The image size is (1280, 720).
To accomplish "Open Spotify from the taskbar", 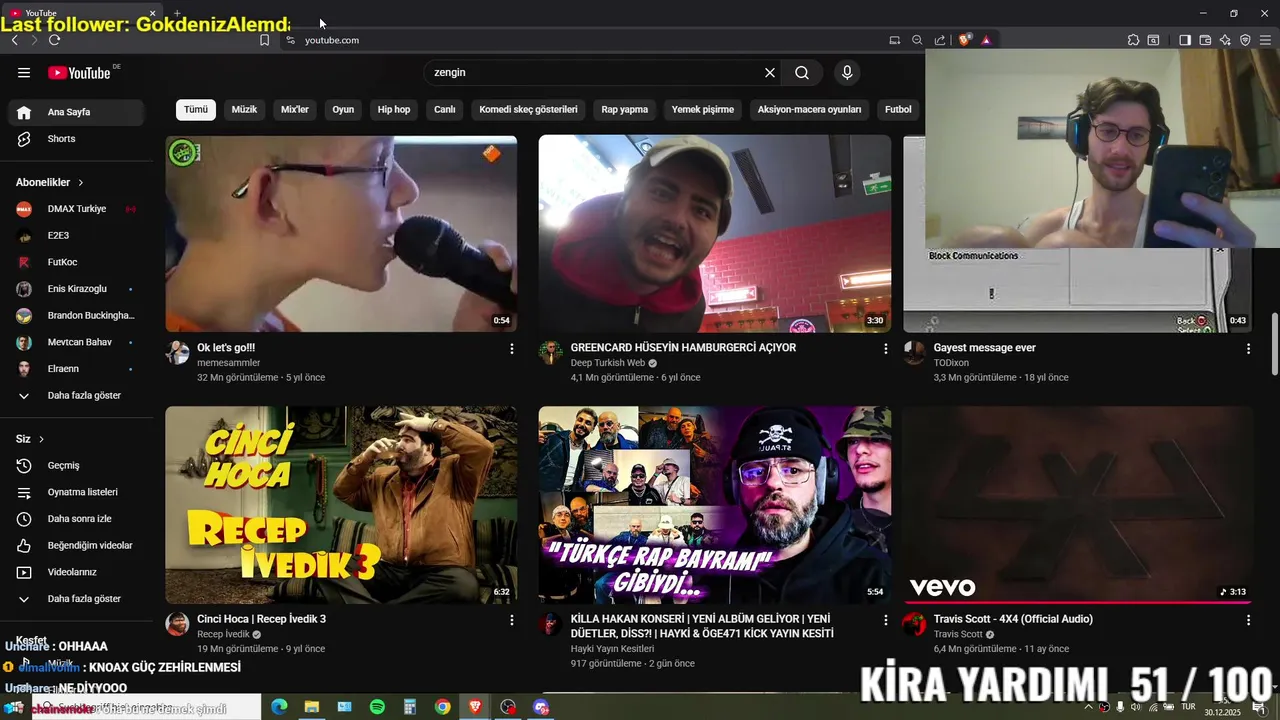I will pos(377,707).
